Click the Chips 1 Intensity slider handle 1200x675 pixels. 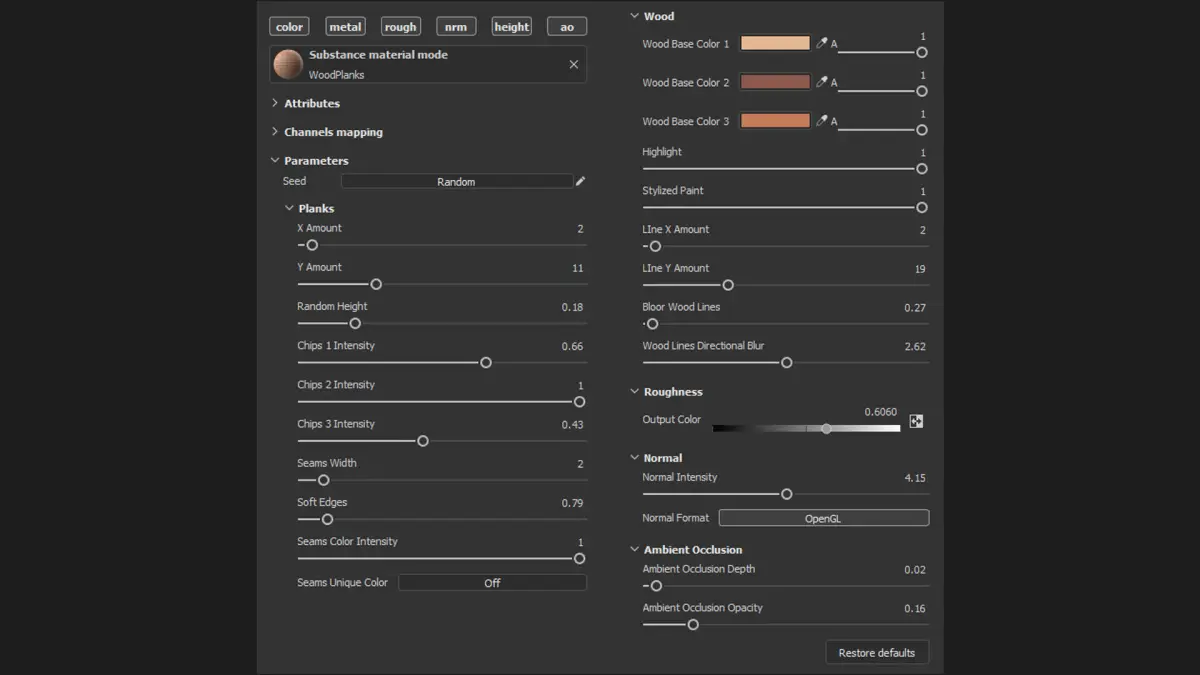tap(486, 362)
